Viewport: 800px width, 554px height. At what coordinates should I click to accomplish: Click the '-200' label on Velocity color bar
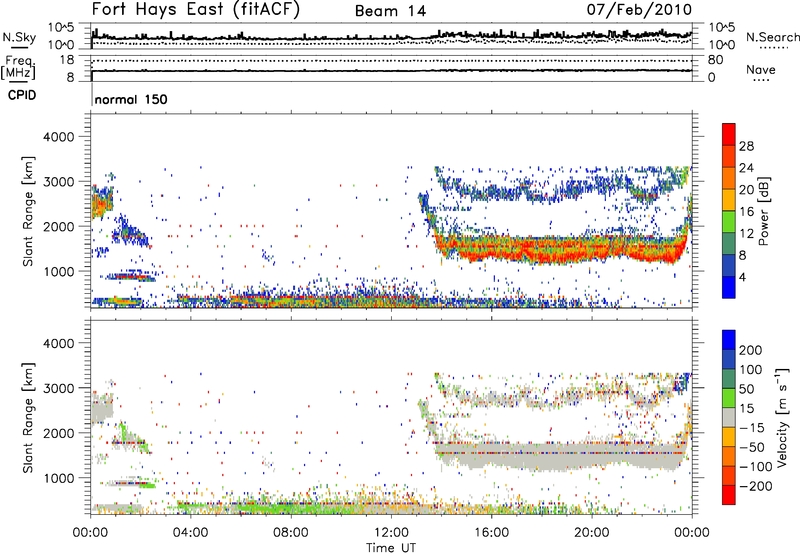tap(756, 486)
